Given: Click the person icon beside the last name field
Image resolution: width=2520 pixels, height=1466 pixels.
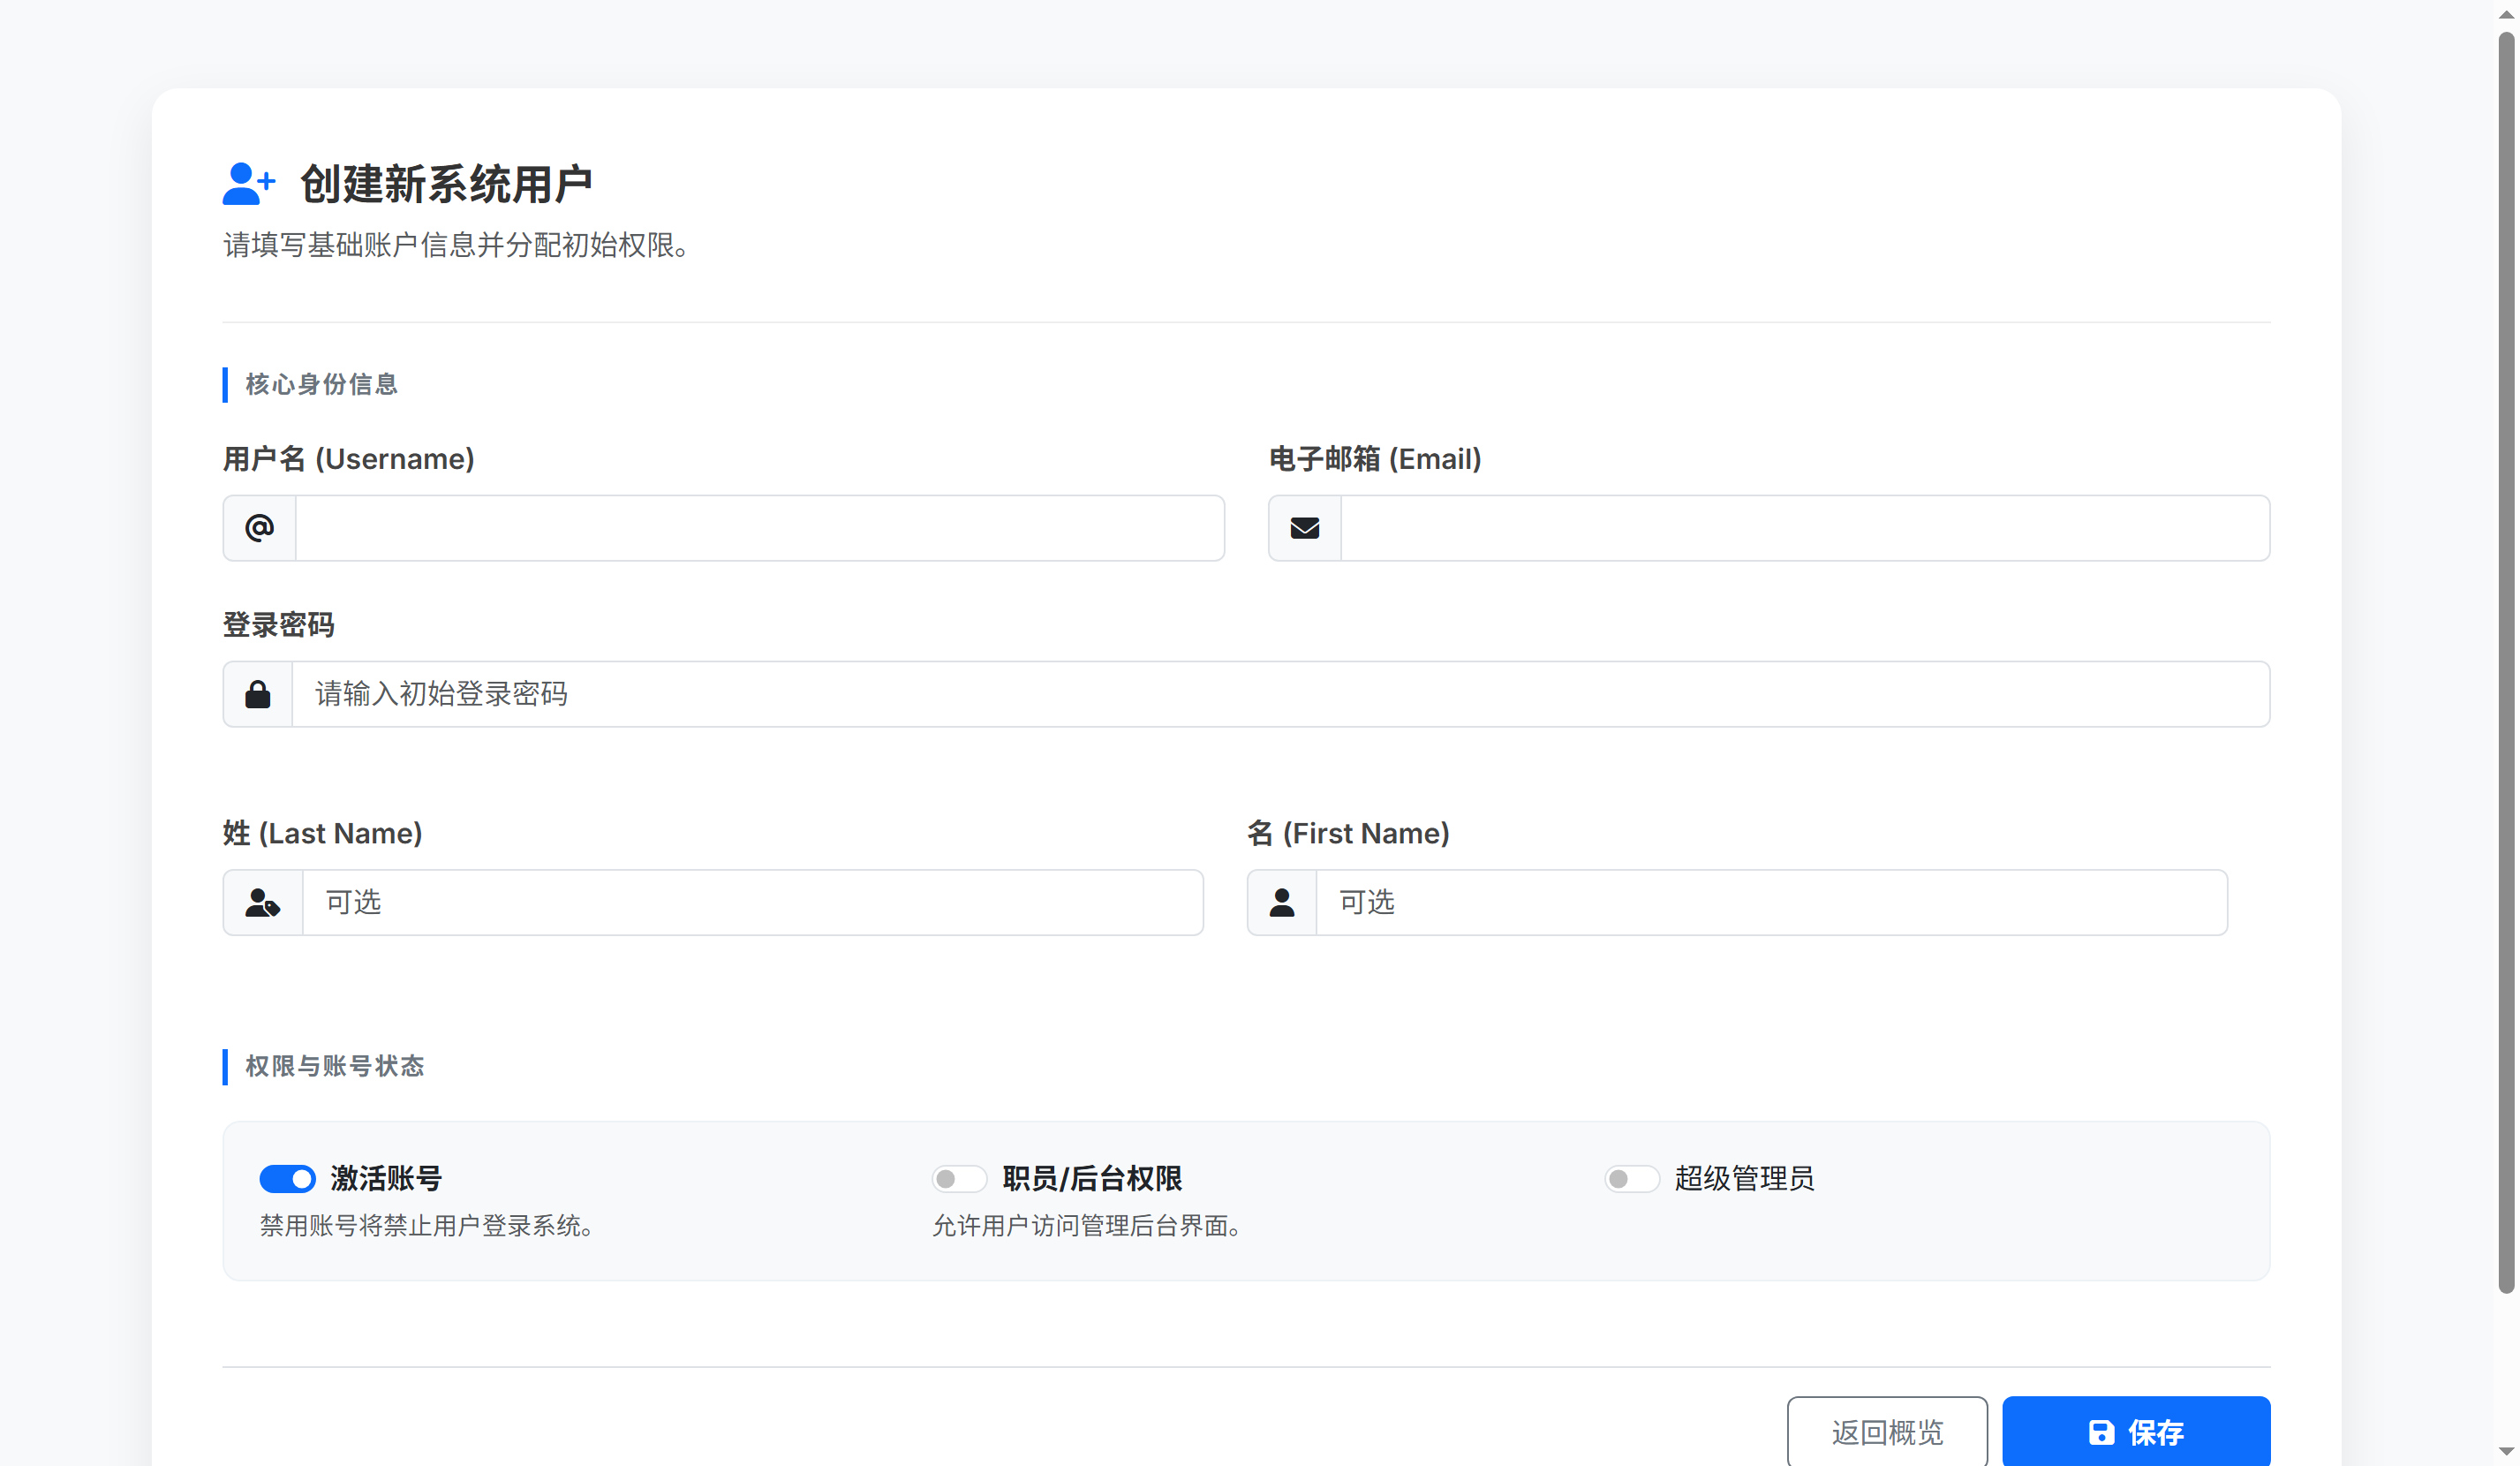Looking at the screenshot, I should pyautogui.click(x=261, y=902).
